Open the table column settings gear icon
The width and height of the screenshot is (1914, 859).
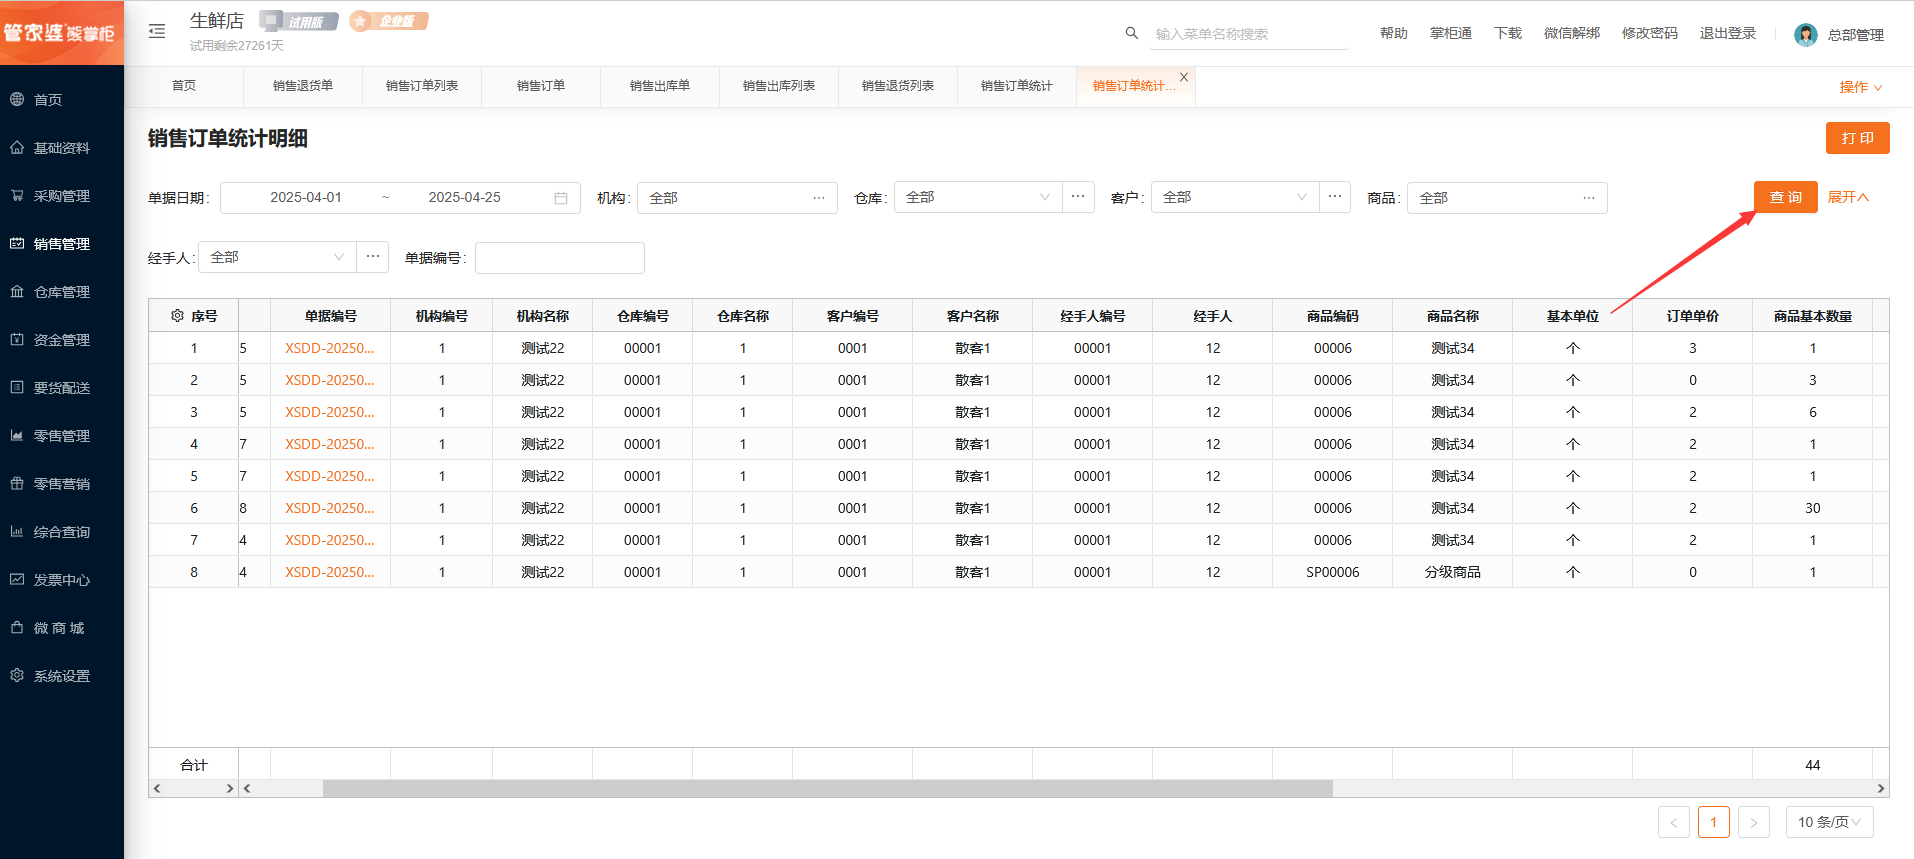point(177,316)
